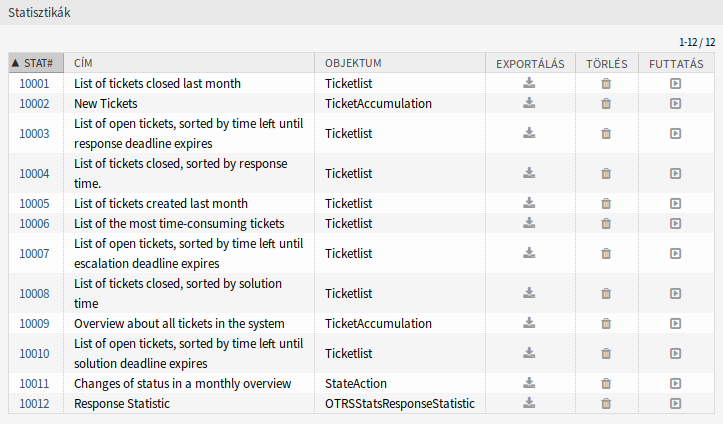The image size is (723, 424).
Task: Click the Statisztikák widget header
Action: point(362,12)
